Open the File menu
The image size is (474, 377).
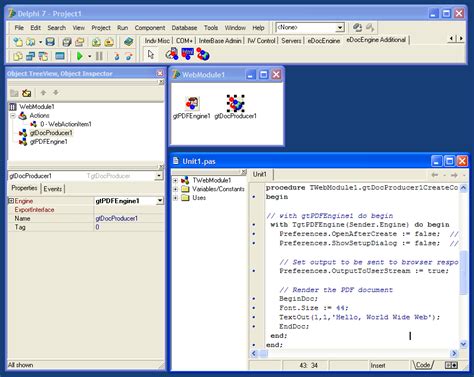(19, 28)
